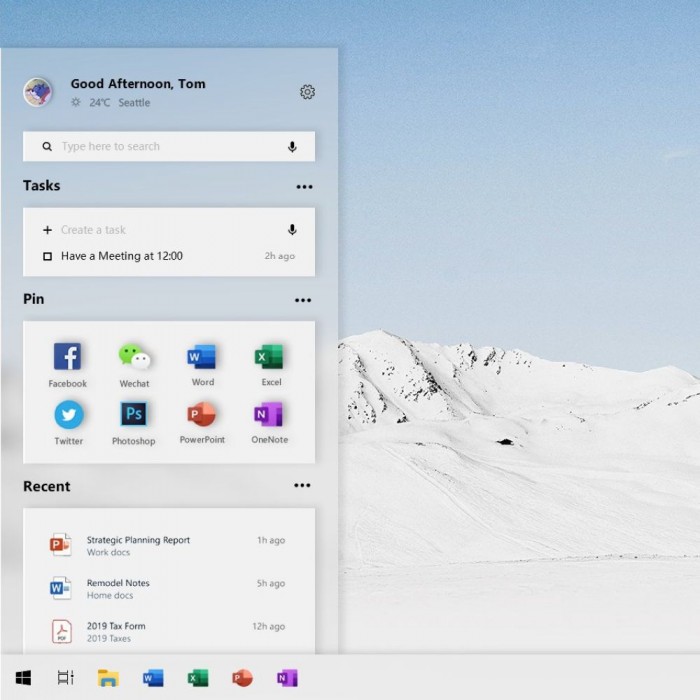Open the Facebook pinned app
Image resolution: width=700 pixels, height=700 pixels.
pyautogui.click(x=67, y=357)
